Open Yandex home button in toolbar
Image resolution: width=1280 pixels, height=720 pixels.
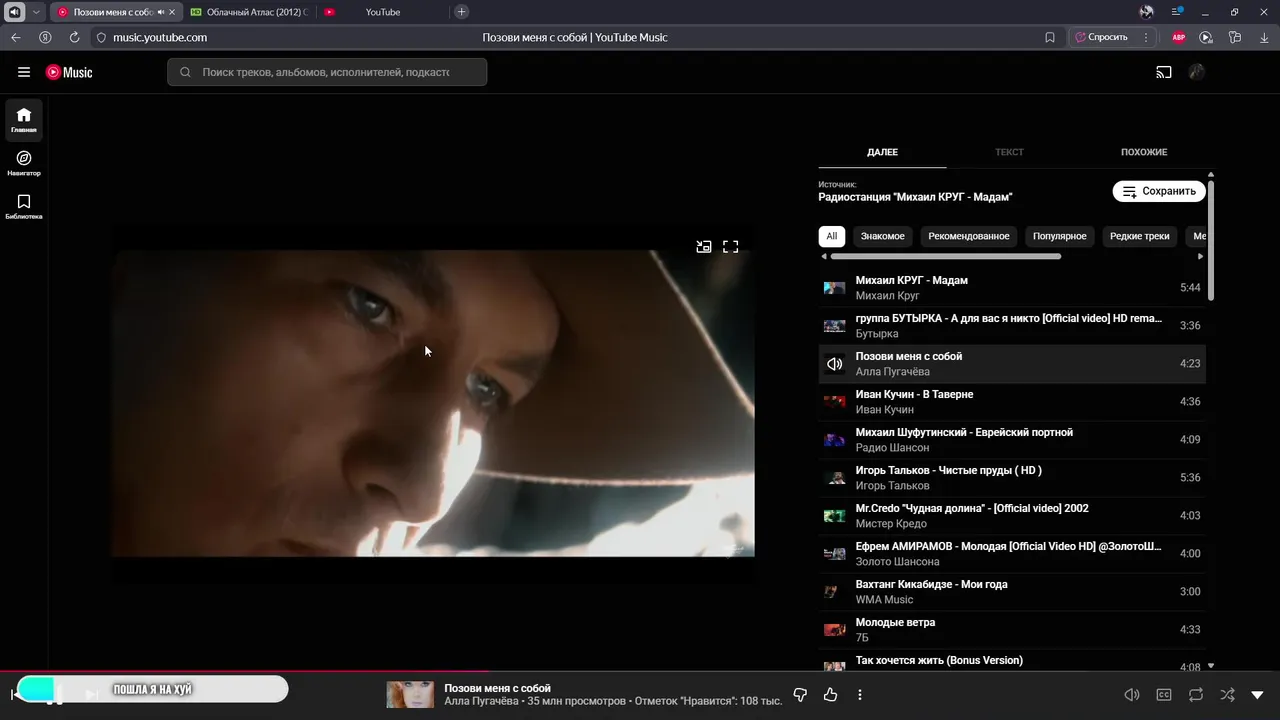pos(45,37)
